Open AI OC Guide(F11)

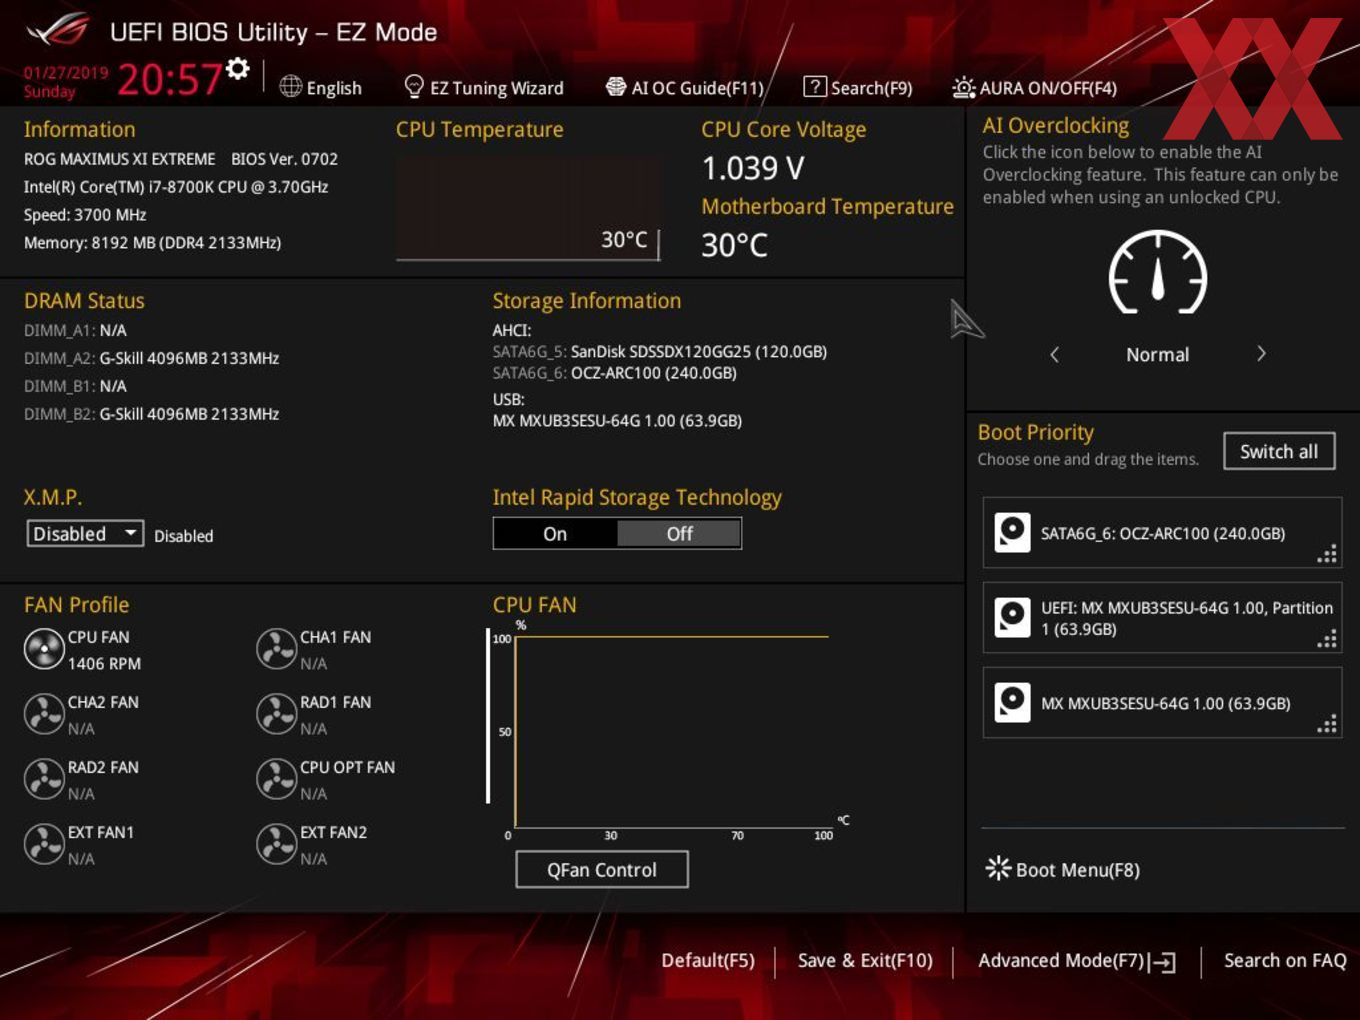coord(685,88)
